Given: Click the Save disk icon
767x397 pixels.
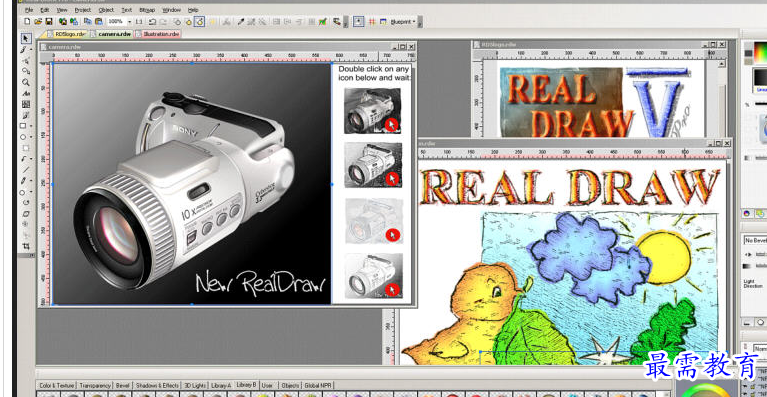Looking at the screenshot, I should click(x=49, y=22).
